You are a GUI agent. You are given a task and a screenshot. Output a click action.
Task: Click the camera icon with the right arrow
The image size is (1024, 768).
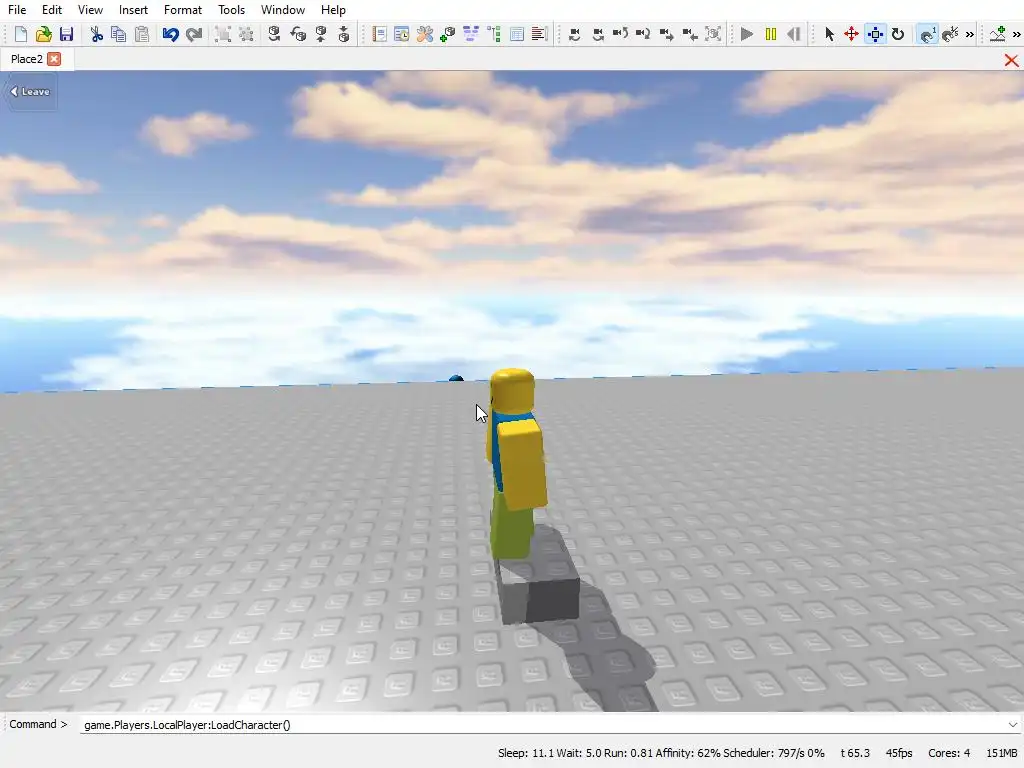tap(666, 34)
